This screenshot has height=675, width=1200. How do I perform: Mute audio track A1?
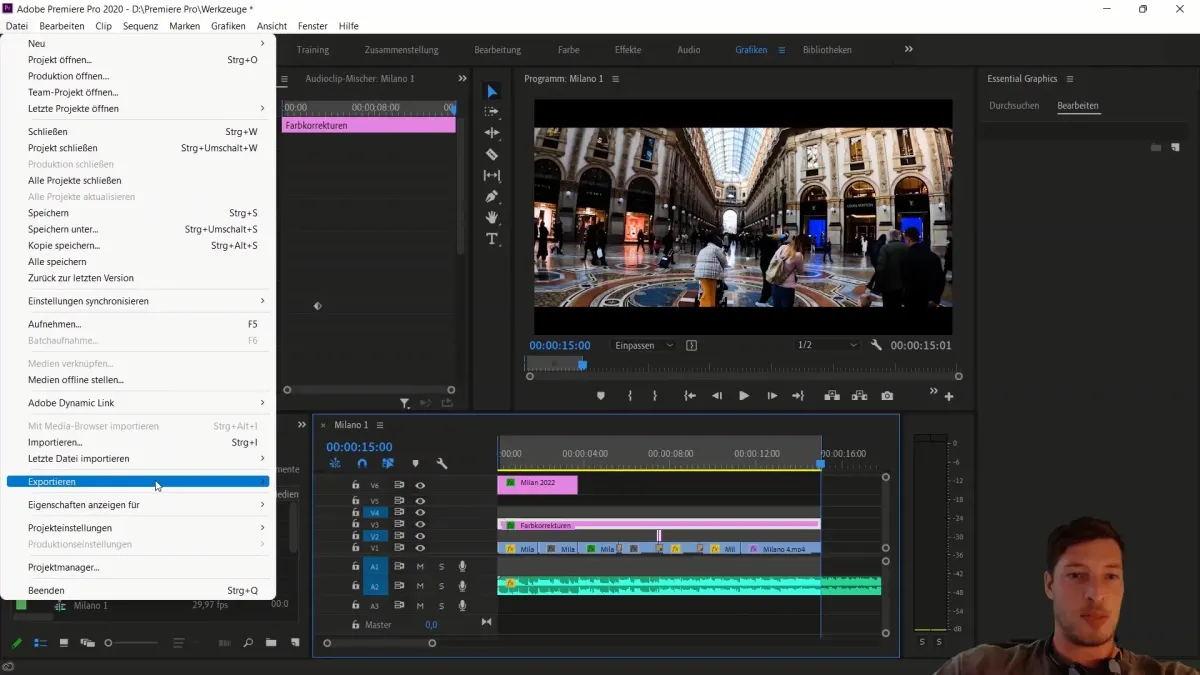[420, 567]
